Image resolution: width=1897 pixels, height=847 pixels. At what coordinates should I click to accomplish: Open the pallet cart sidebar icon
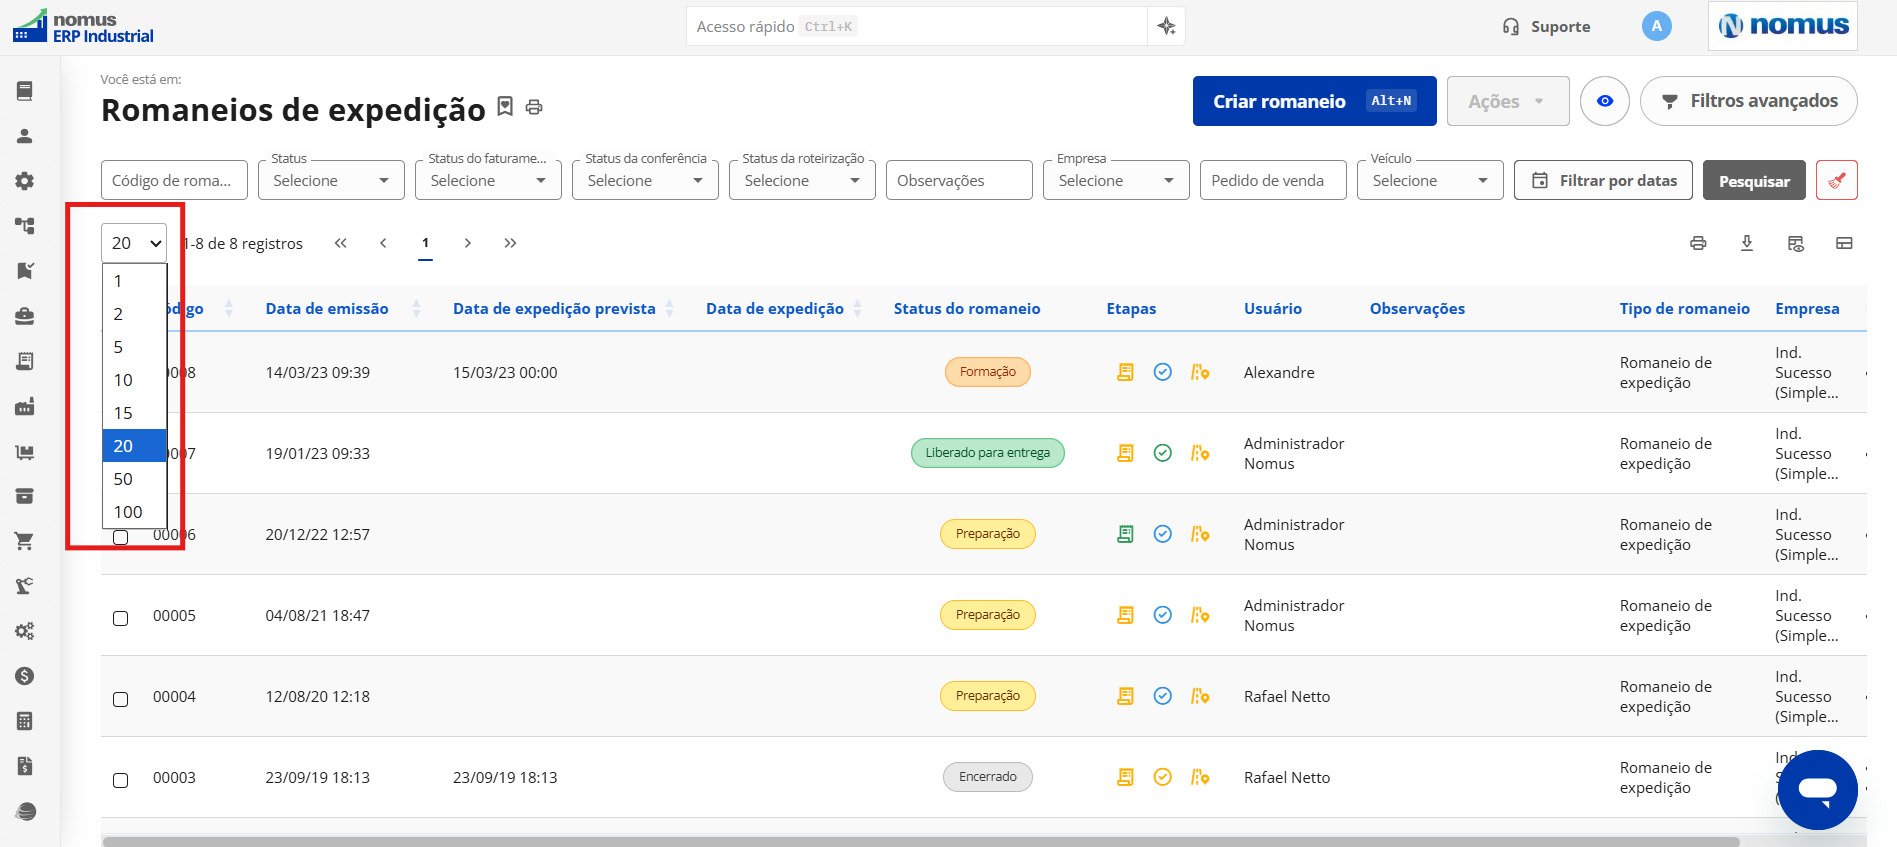point(25,452)
